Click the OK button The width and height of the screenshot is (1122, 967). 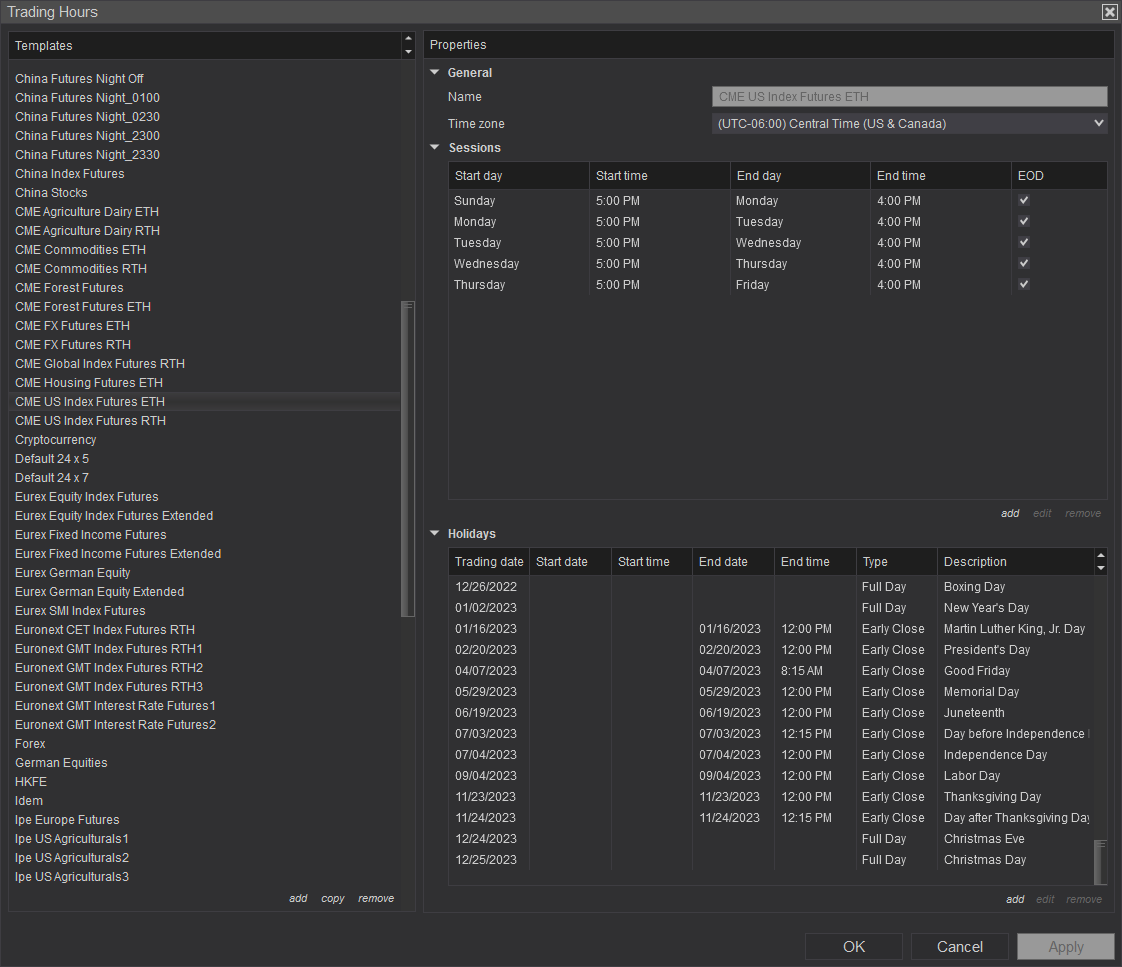coord(853,946)
